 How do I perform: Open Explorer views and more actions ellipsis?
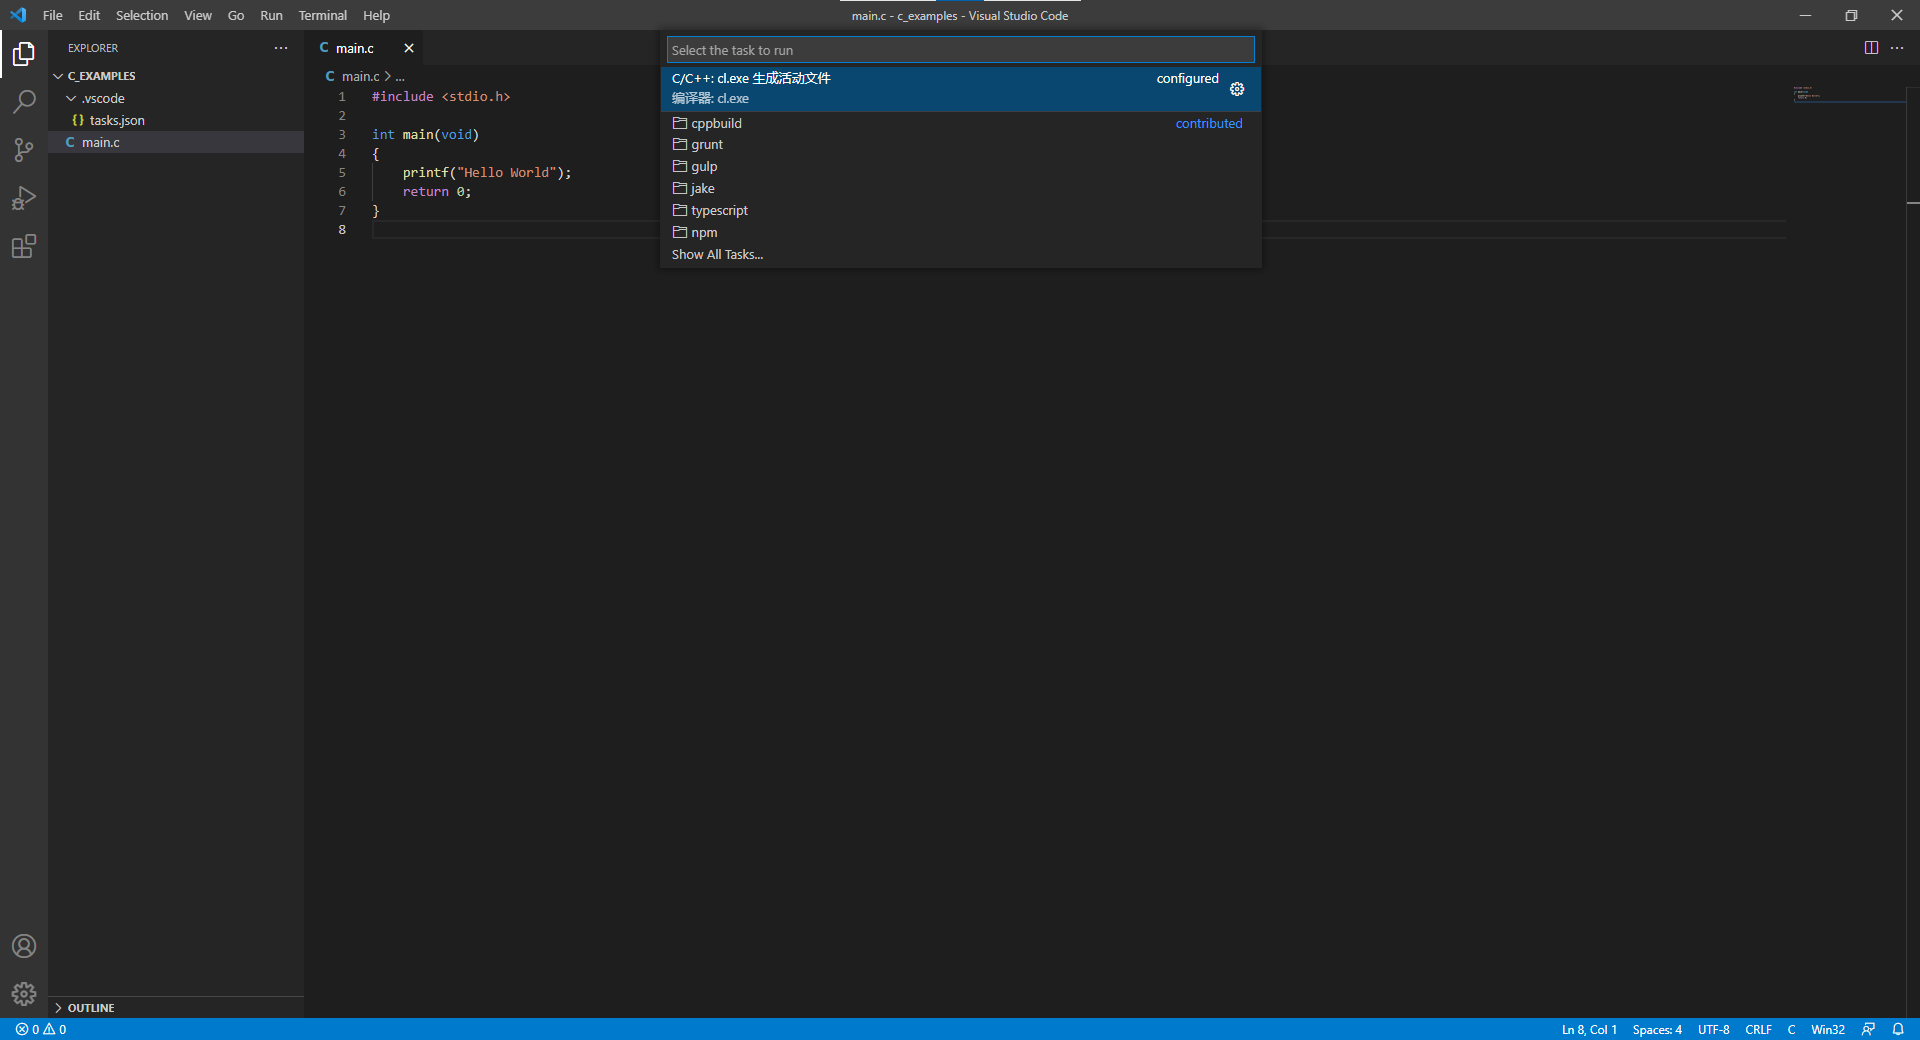coord(281,48)
